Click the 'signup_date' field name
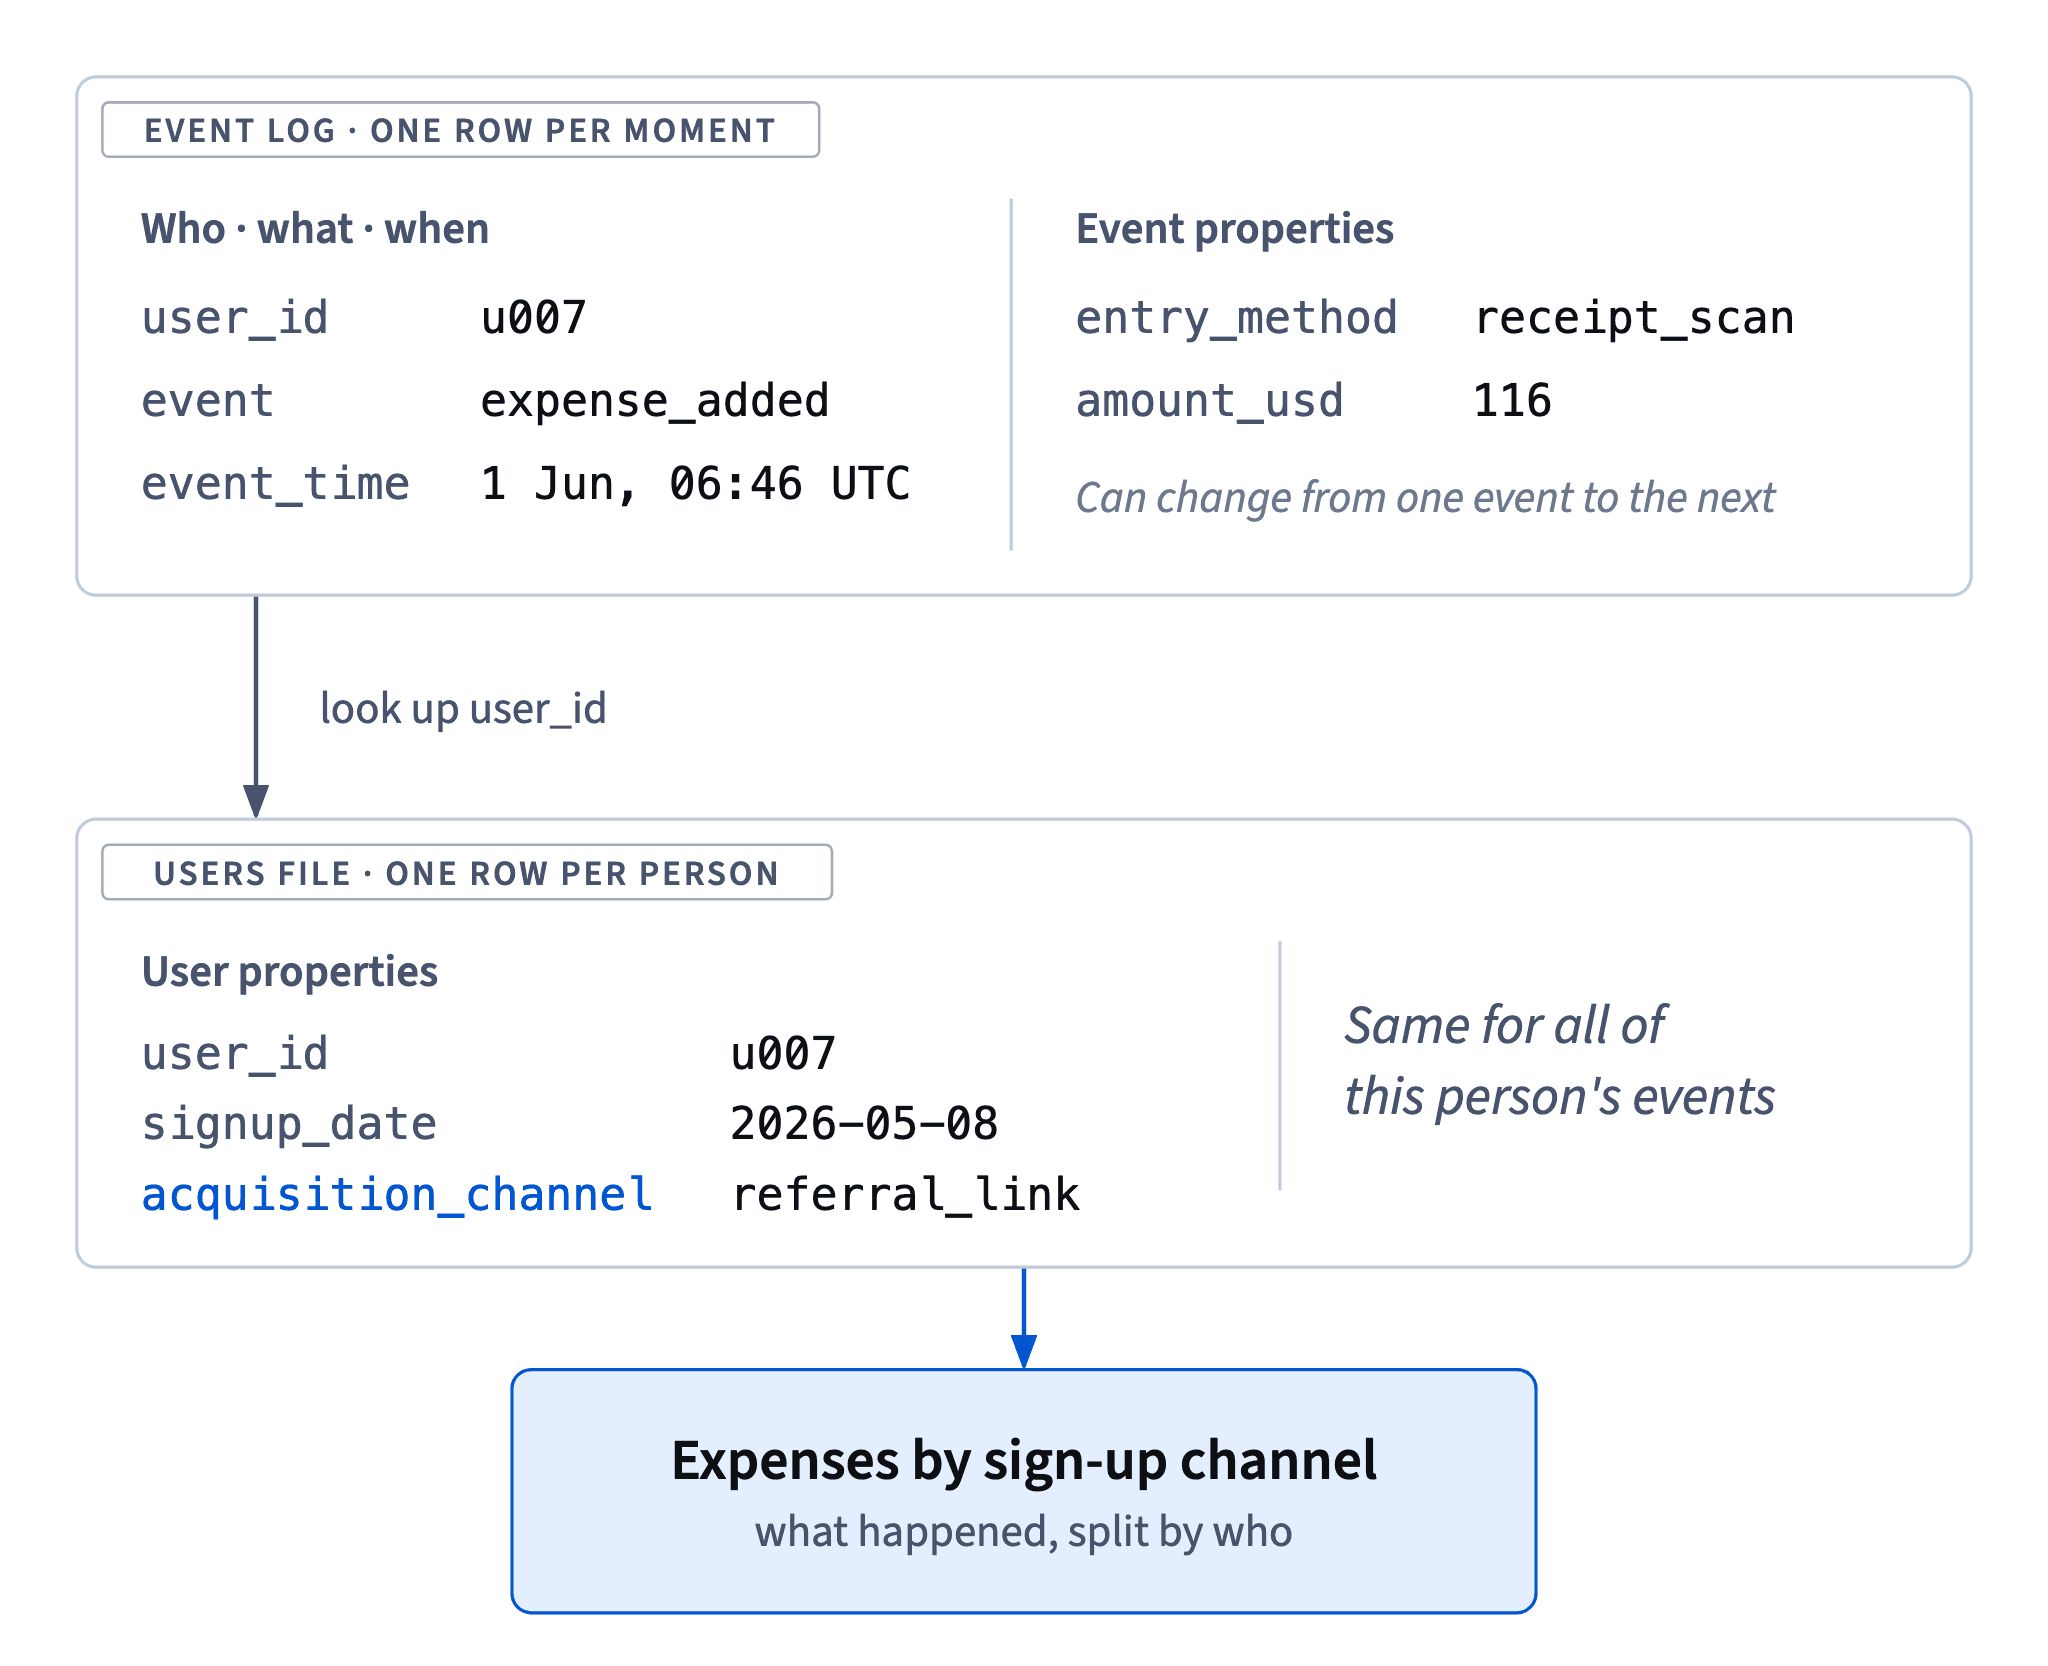This screenshot has width=2048, height=1666. click(289, 1124)
